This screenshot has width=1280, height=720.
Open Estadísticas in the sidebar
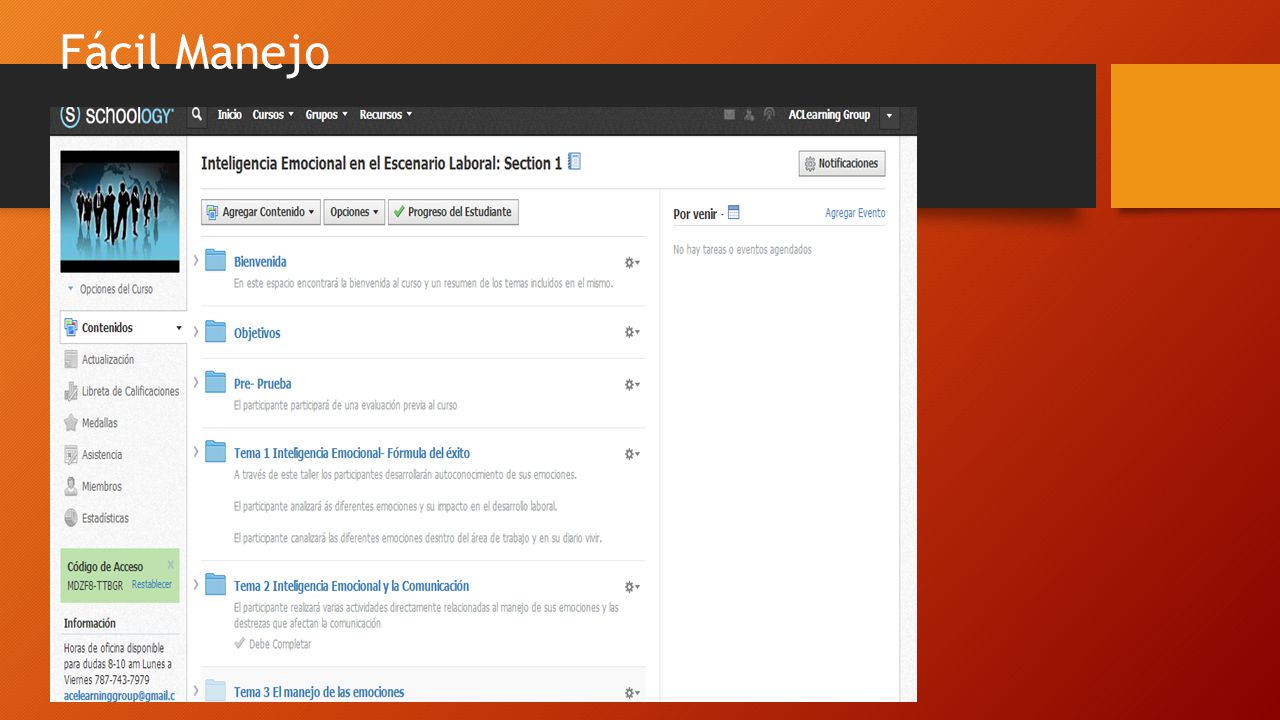[x=105, y=518]
